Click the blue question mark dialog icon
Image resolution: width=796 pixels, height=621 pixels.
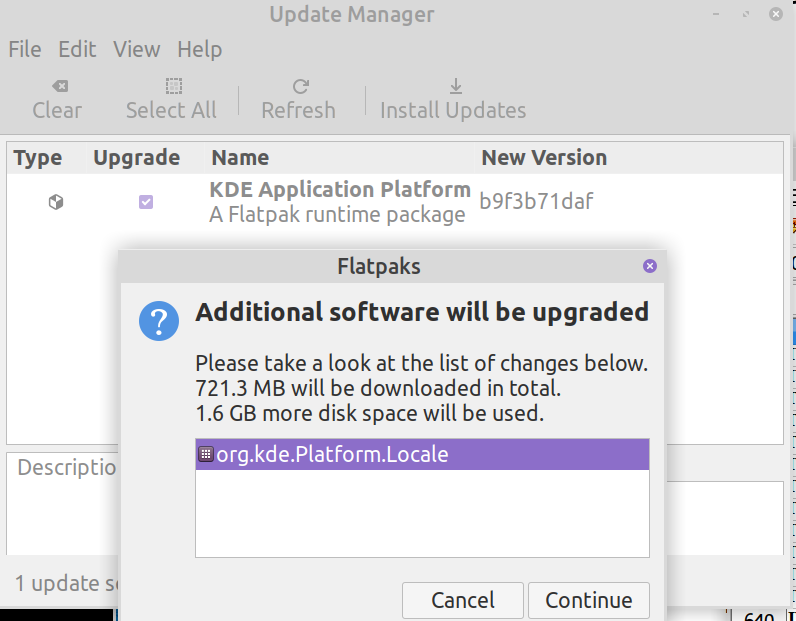click(x=159, y=323)
